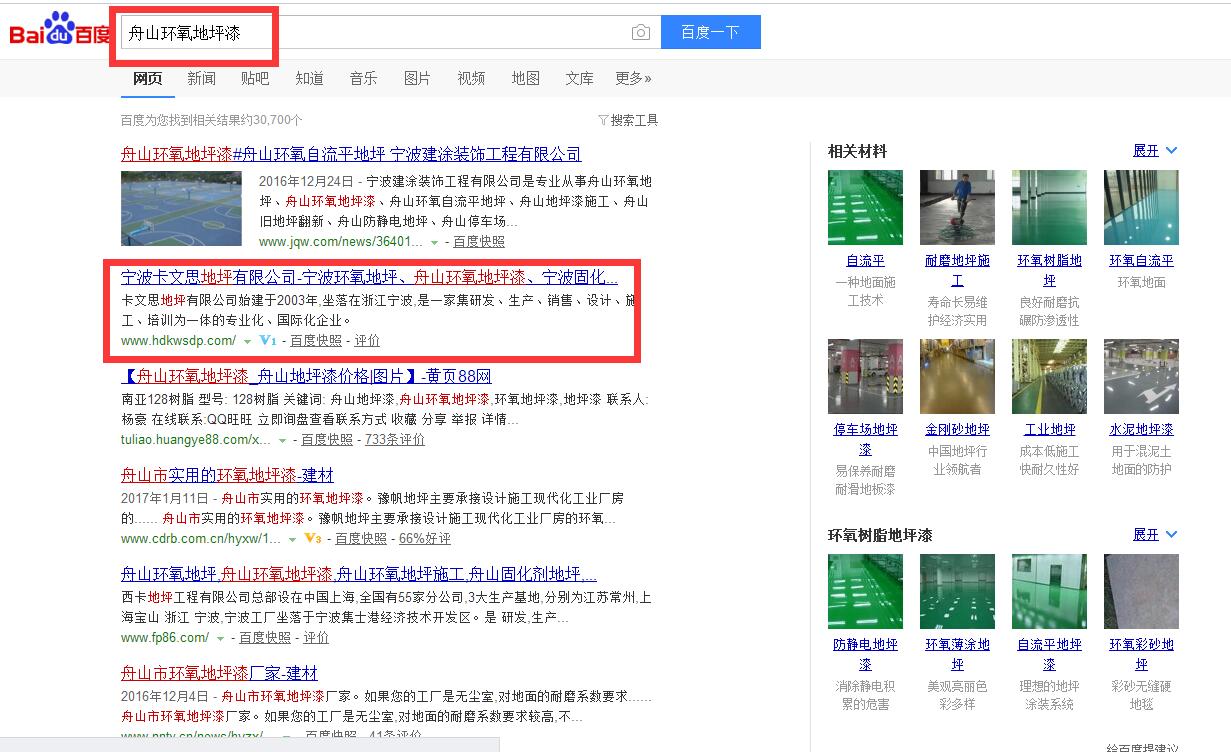Viewport: 1231px width, 752px height.
Task: Open 百度快照 for the www.jqw.com result
Action: click(479, 242)
